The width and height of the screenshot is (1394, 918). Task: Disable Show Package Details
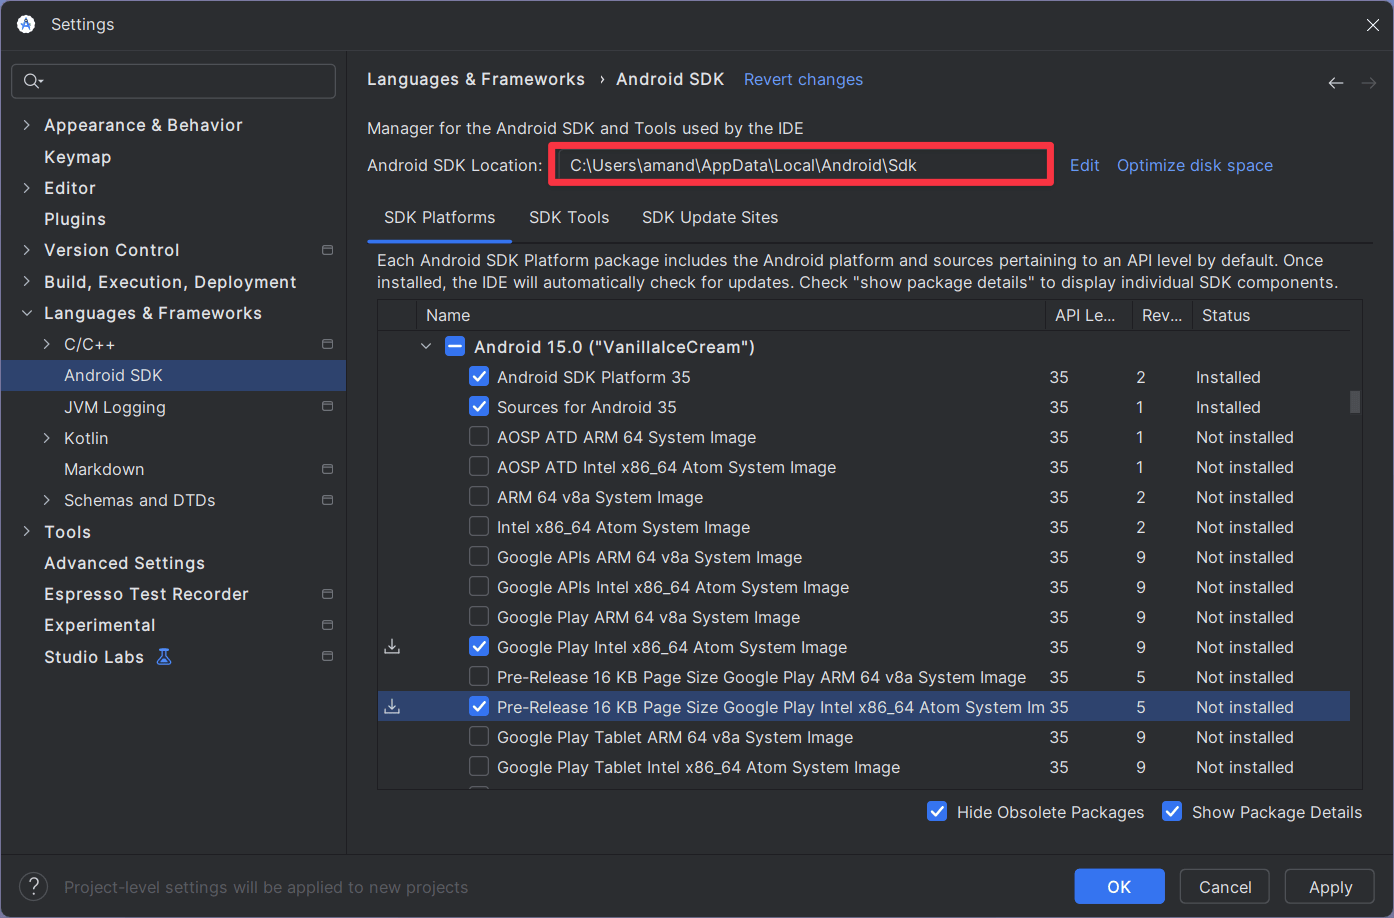pyautogui.click(x=1171, y=812)
